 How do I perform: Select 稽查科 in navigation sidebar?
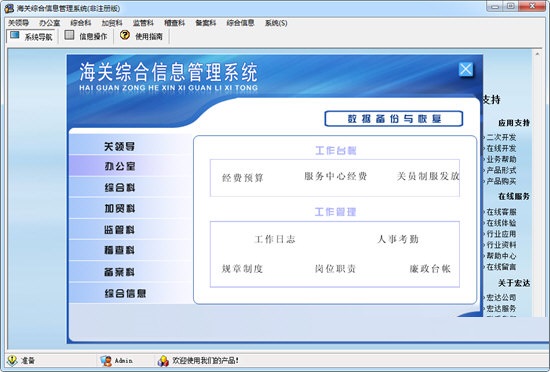(120, 250)
